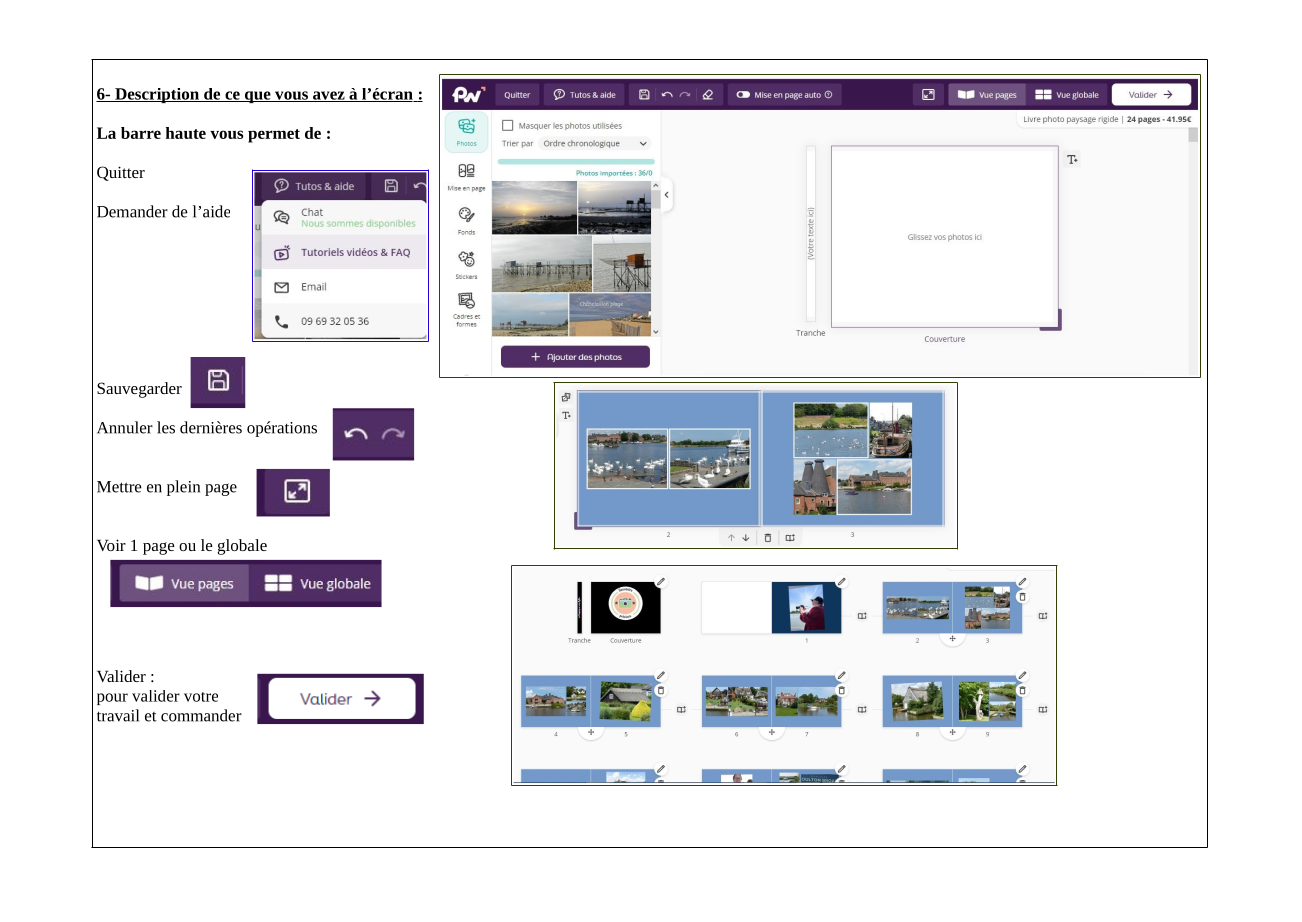Screen dimensions: 1302x922
Task: Select the sunset photo thumbnail in the photo list
Action: pyautogui.click(x=533, y=207)
